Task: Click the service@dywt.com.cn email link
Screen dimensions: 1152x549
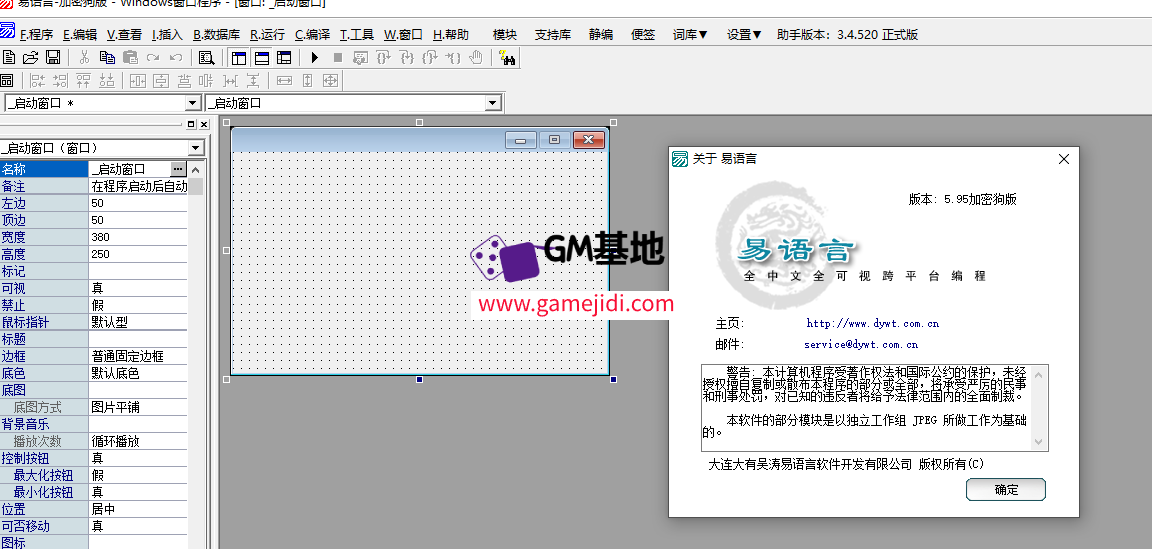Action: coord(861,344)
